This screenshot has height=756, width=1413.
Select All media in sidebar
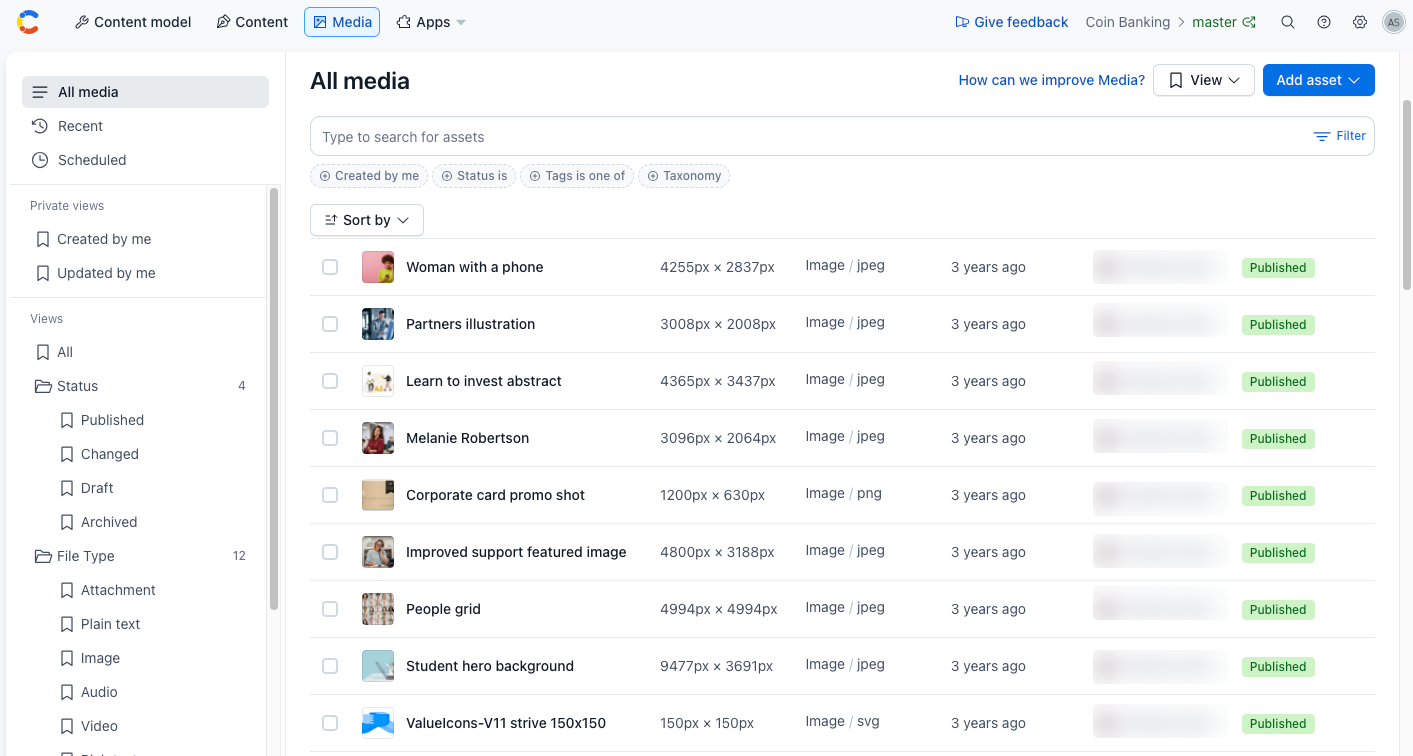point(145,92)
